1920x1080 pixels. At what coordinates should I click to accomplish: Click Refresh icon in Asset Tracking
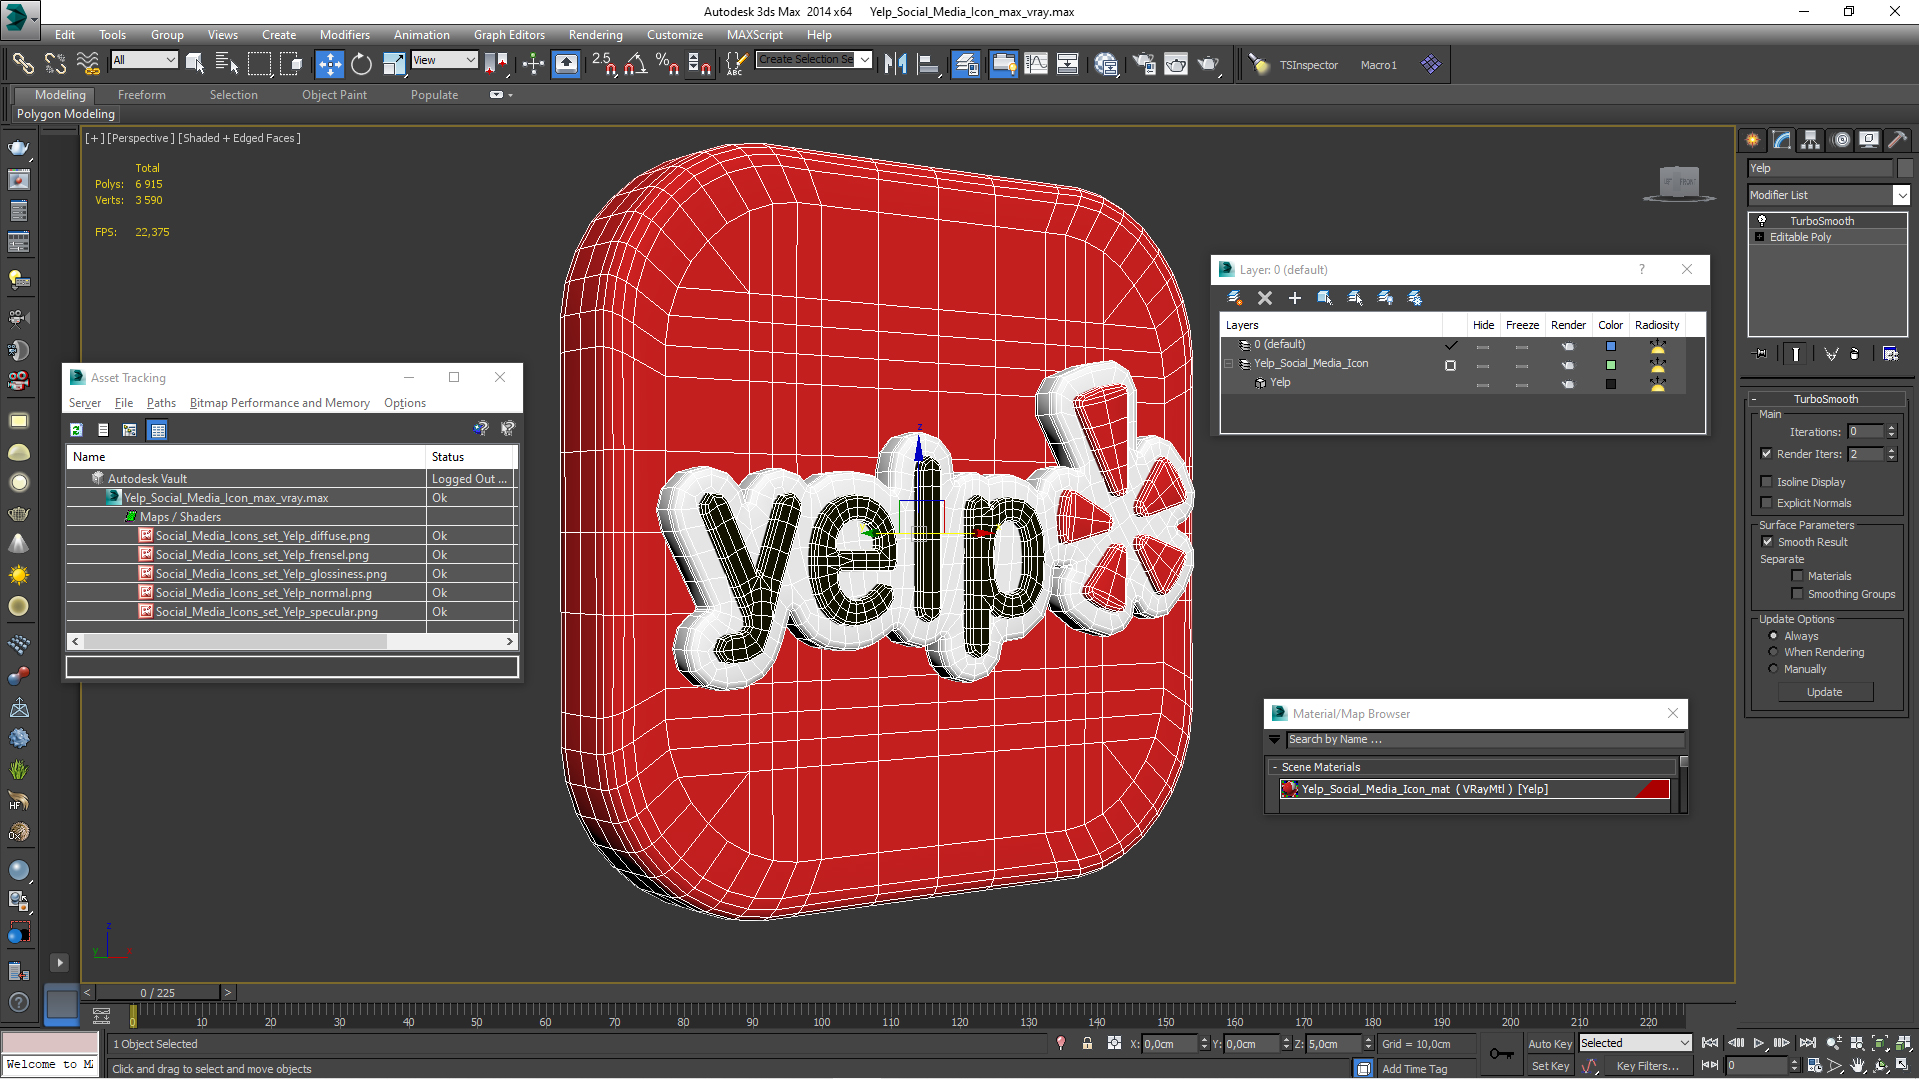(76, 430)
